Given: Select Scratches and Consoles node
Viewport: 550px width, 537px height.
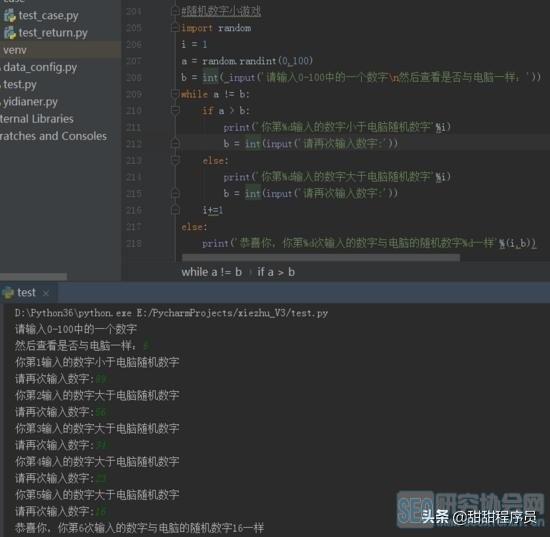Looking at the screenshot, I should [53, 136].
